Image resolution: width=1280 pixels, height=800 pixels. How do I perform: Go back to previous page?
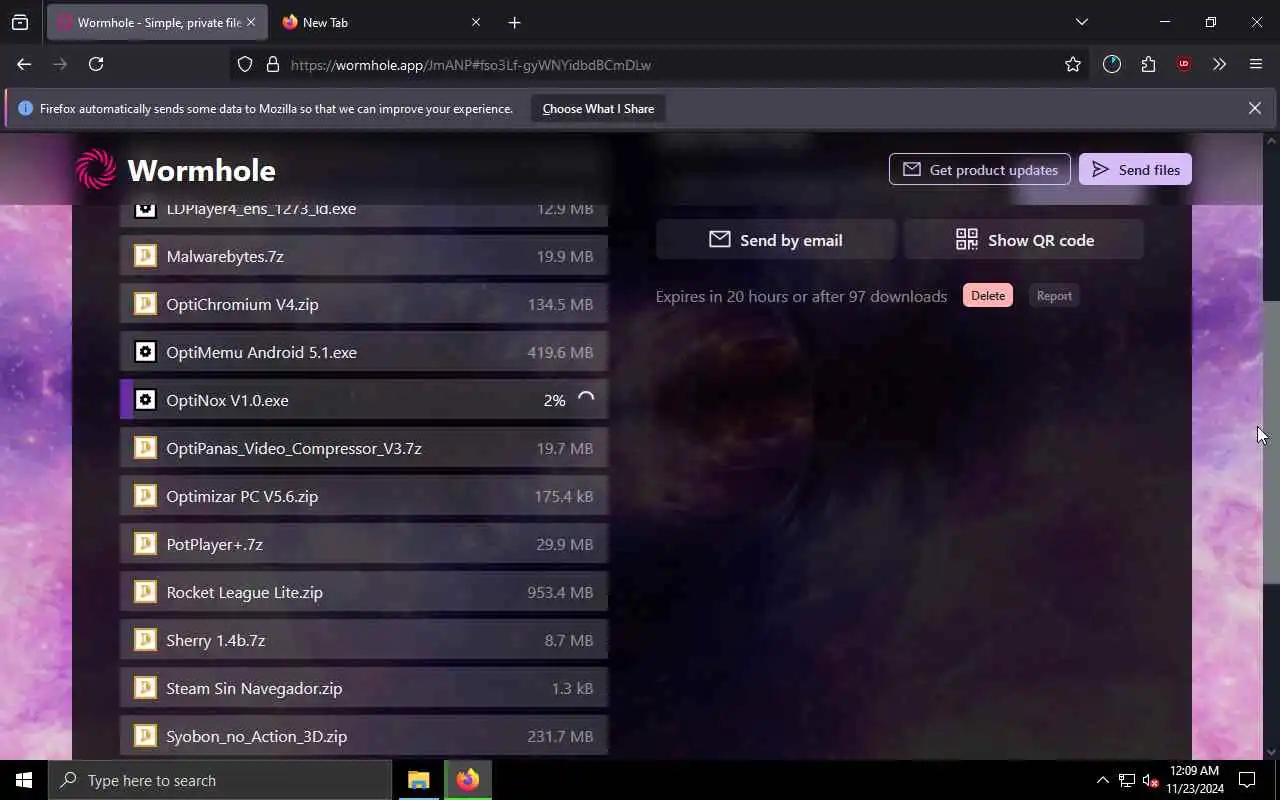coord(24,64)
